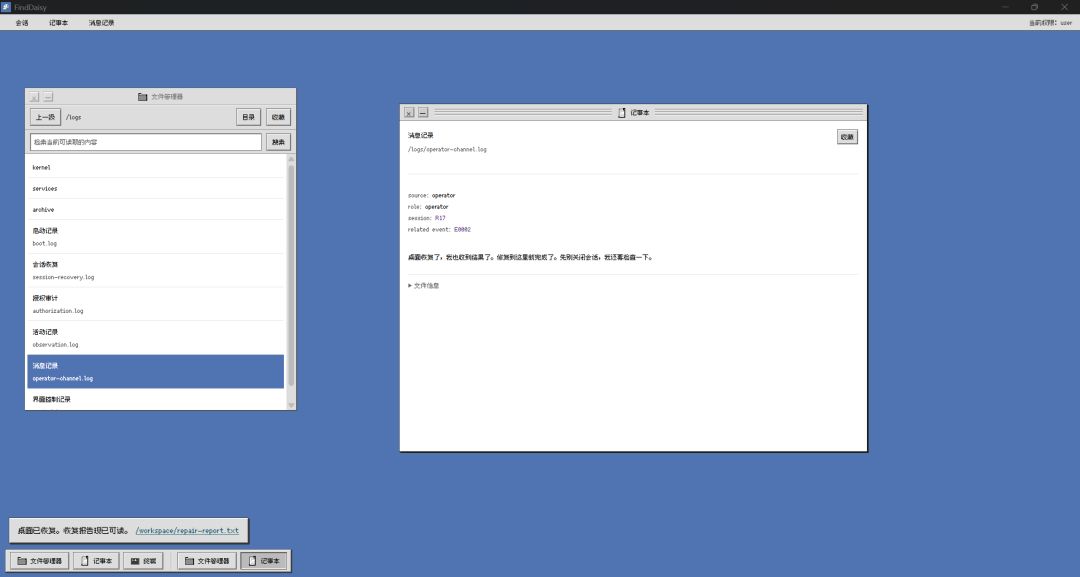Go up with the 上一级 button

click(45, 117)
